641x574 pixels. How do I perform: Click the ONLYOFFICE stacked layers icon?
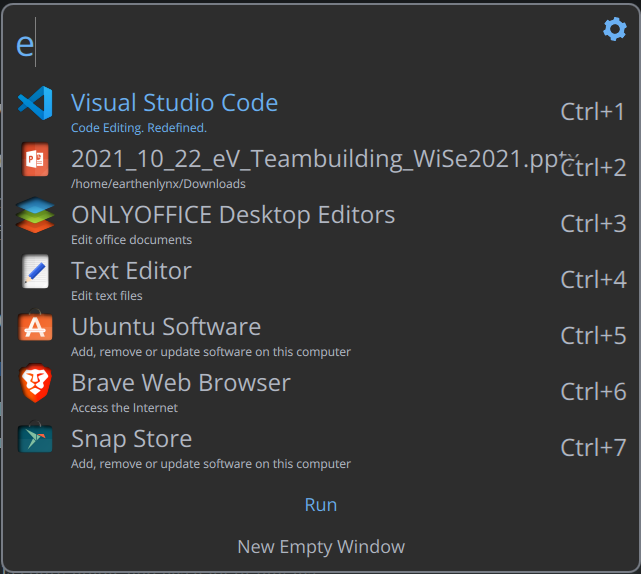click(x=35, y=215)
